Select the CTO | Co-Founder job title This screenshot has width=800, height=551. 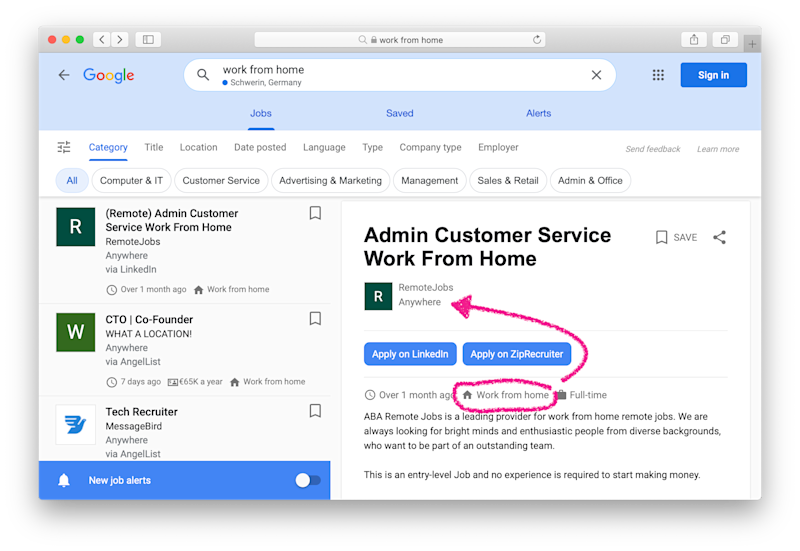(x=149, y=319)
